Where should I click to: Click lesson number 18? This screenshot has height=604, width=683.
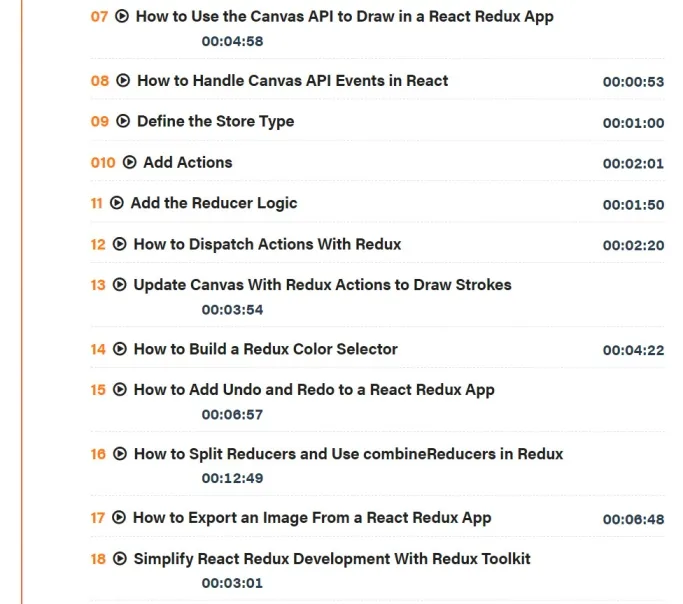point(98,559)
